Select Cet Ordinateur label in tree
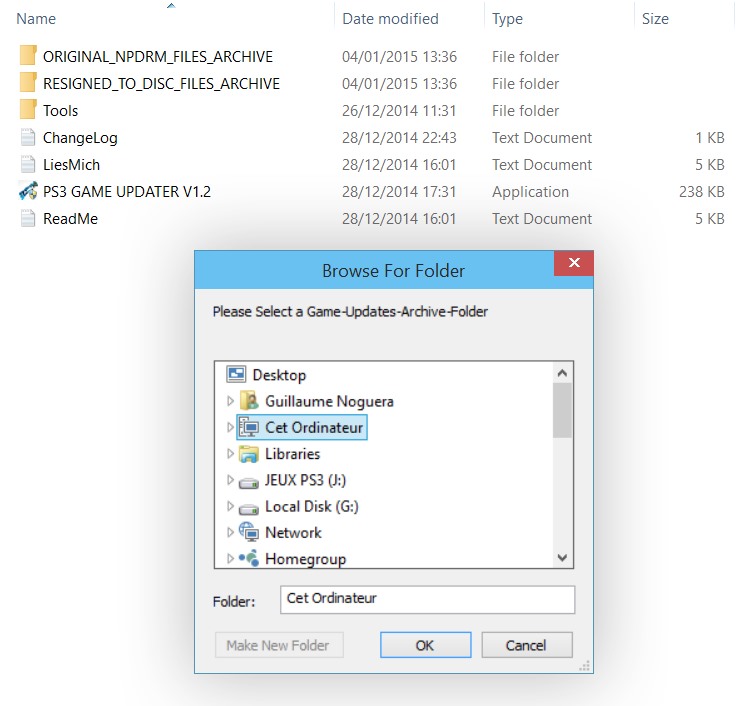This screenshot has height=706, width=745. pyautogui.click(x=314, y=428)
